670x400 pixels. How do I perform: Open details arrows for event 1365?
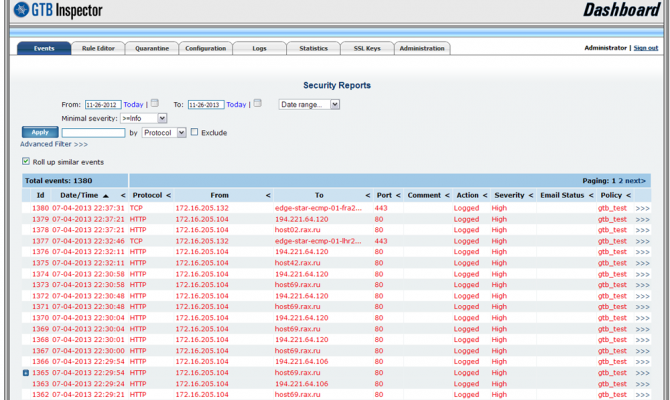pyautogui.click(x=642, y=373)
